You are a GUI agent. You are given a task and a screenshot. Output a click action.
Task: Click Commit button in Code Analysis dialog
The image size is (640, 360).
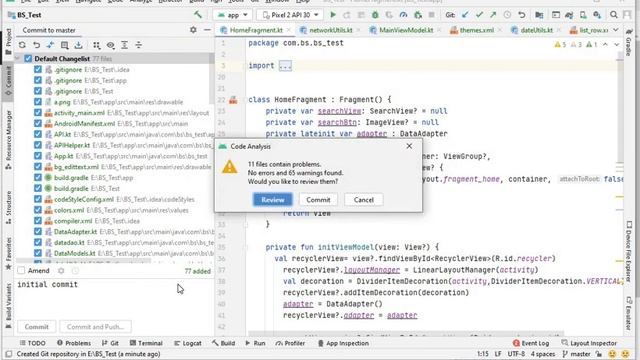318,200
